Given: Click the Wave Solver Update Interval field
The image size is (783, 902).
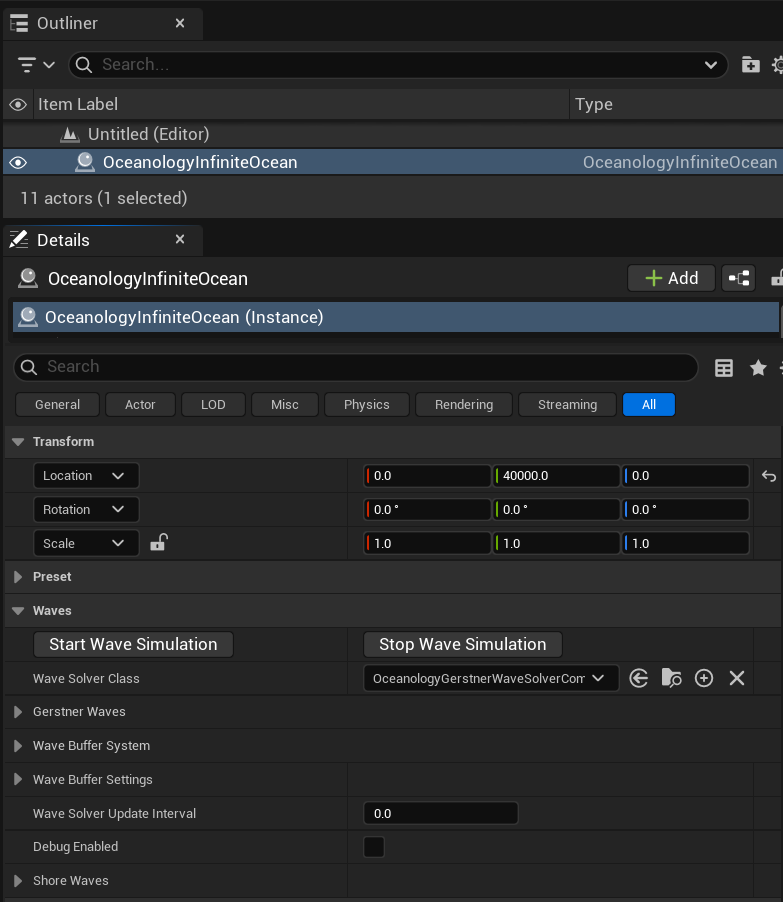Looking at the screenshot, I should click(440, 813).
